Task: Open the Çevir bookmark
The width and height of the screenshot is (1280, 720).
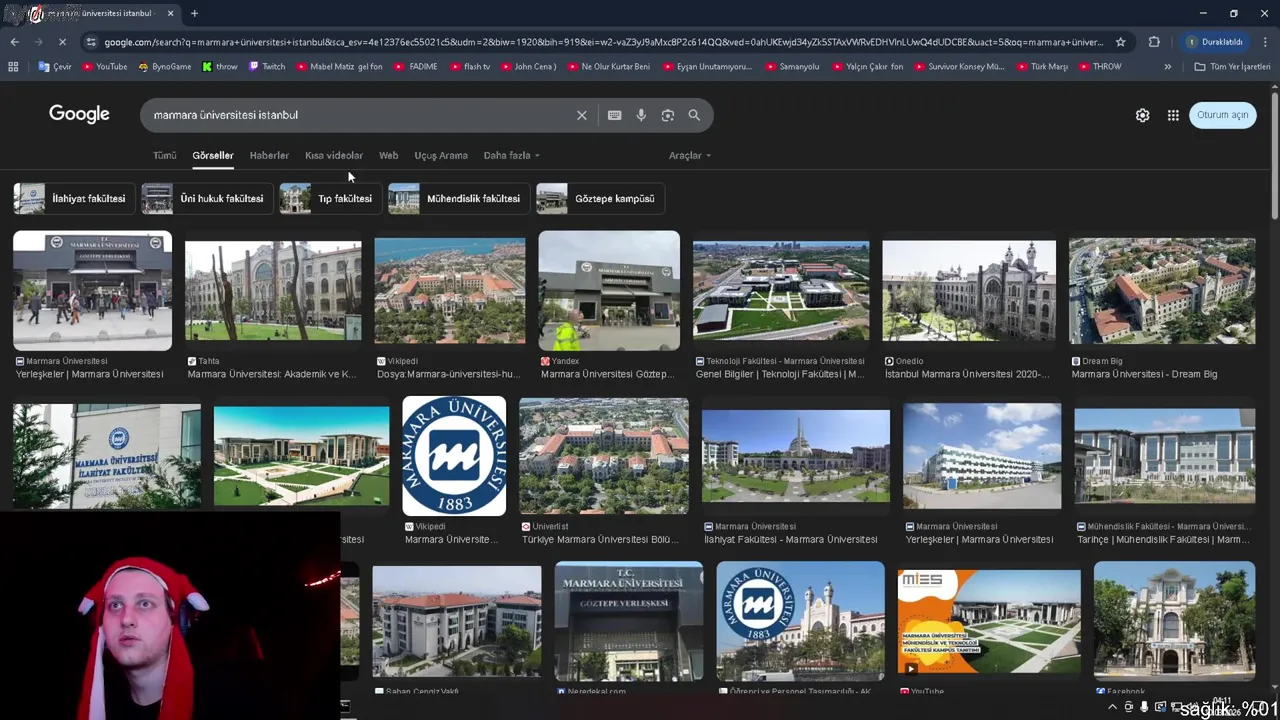Action: [x=55, y=67]
